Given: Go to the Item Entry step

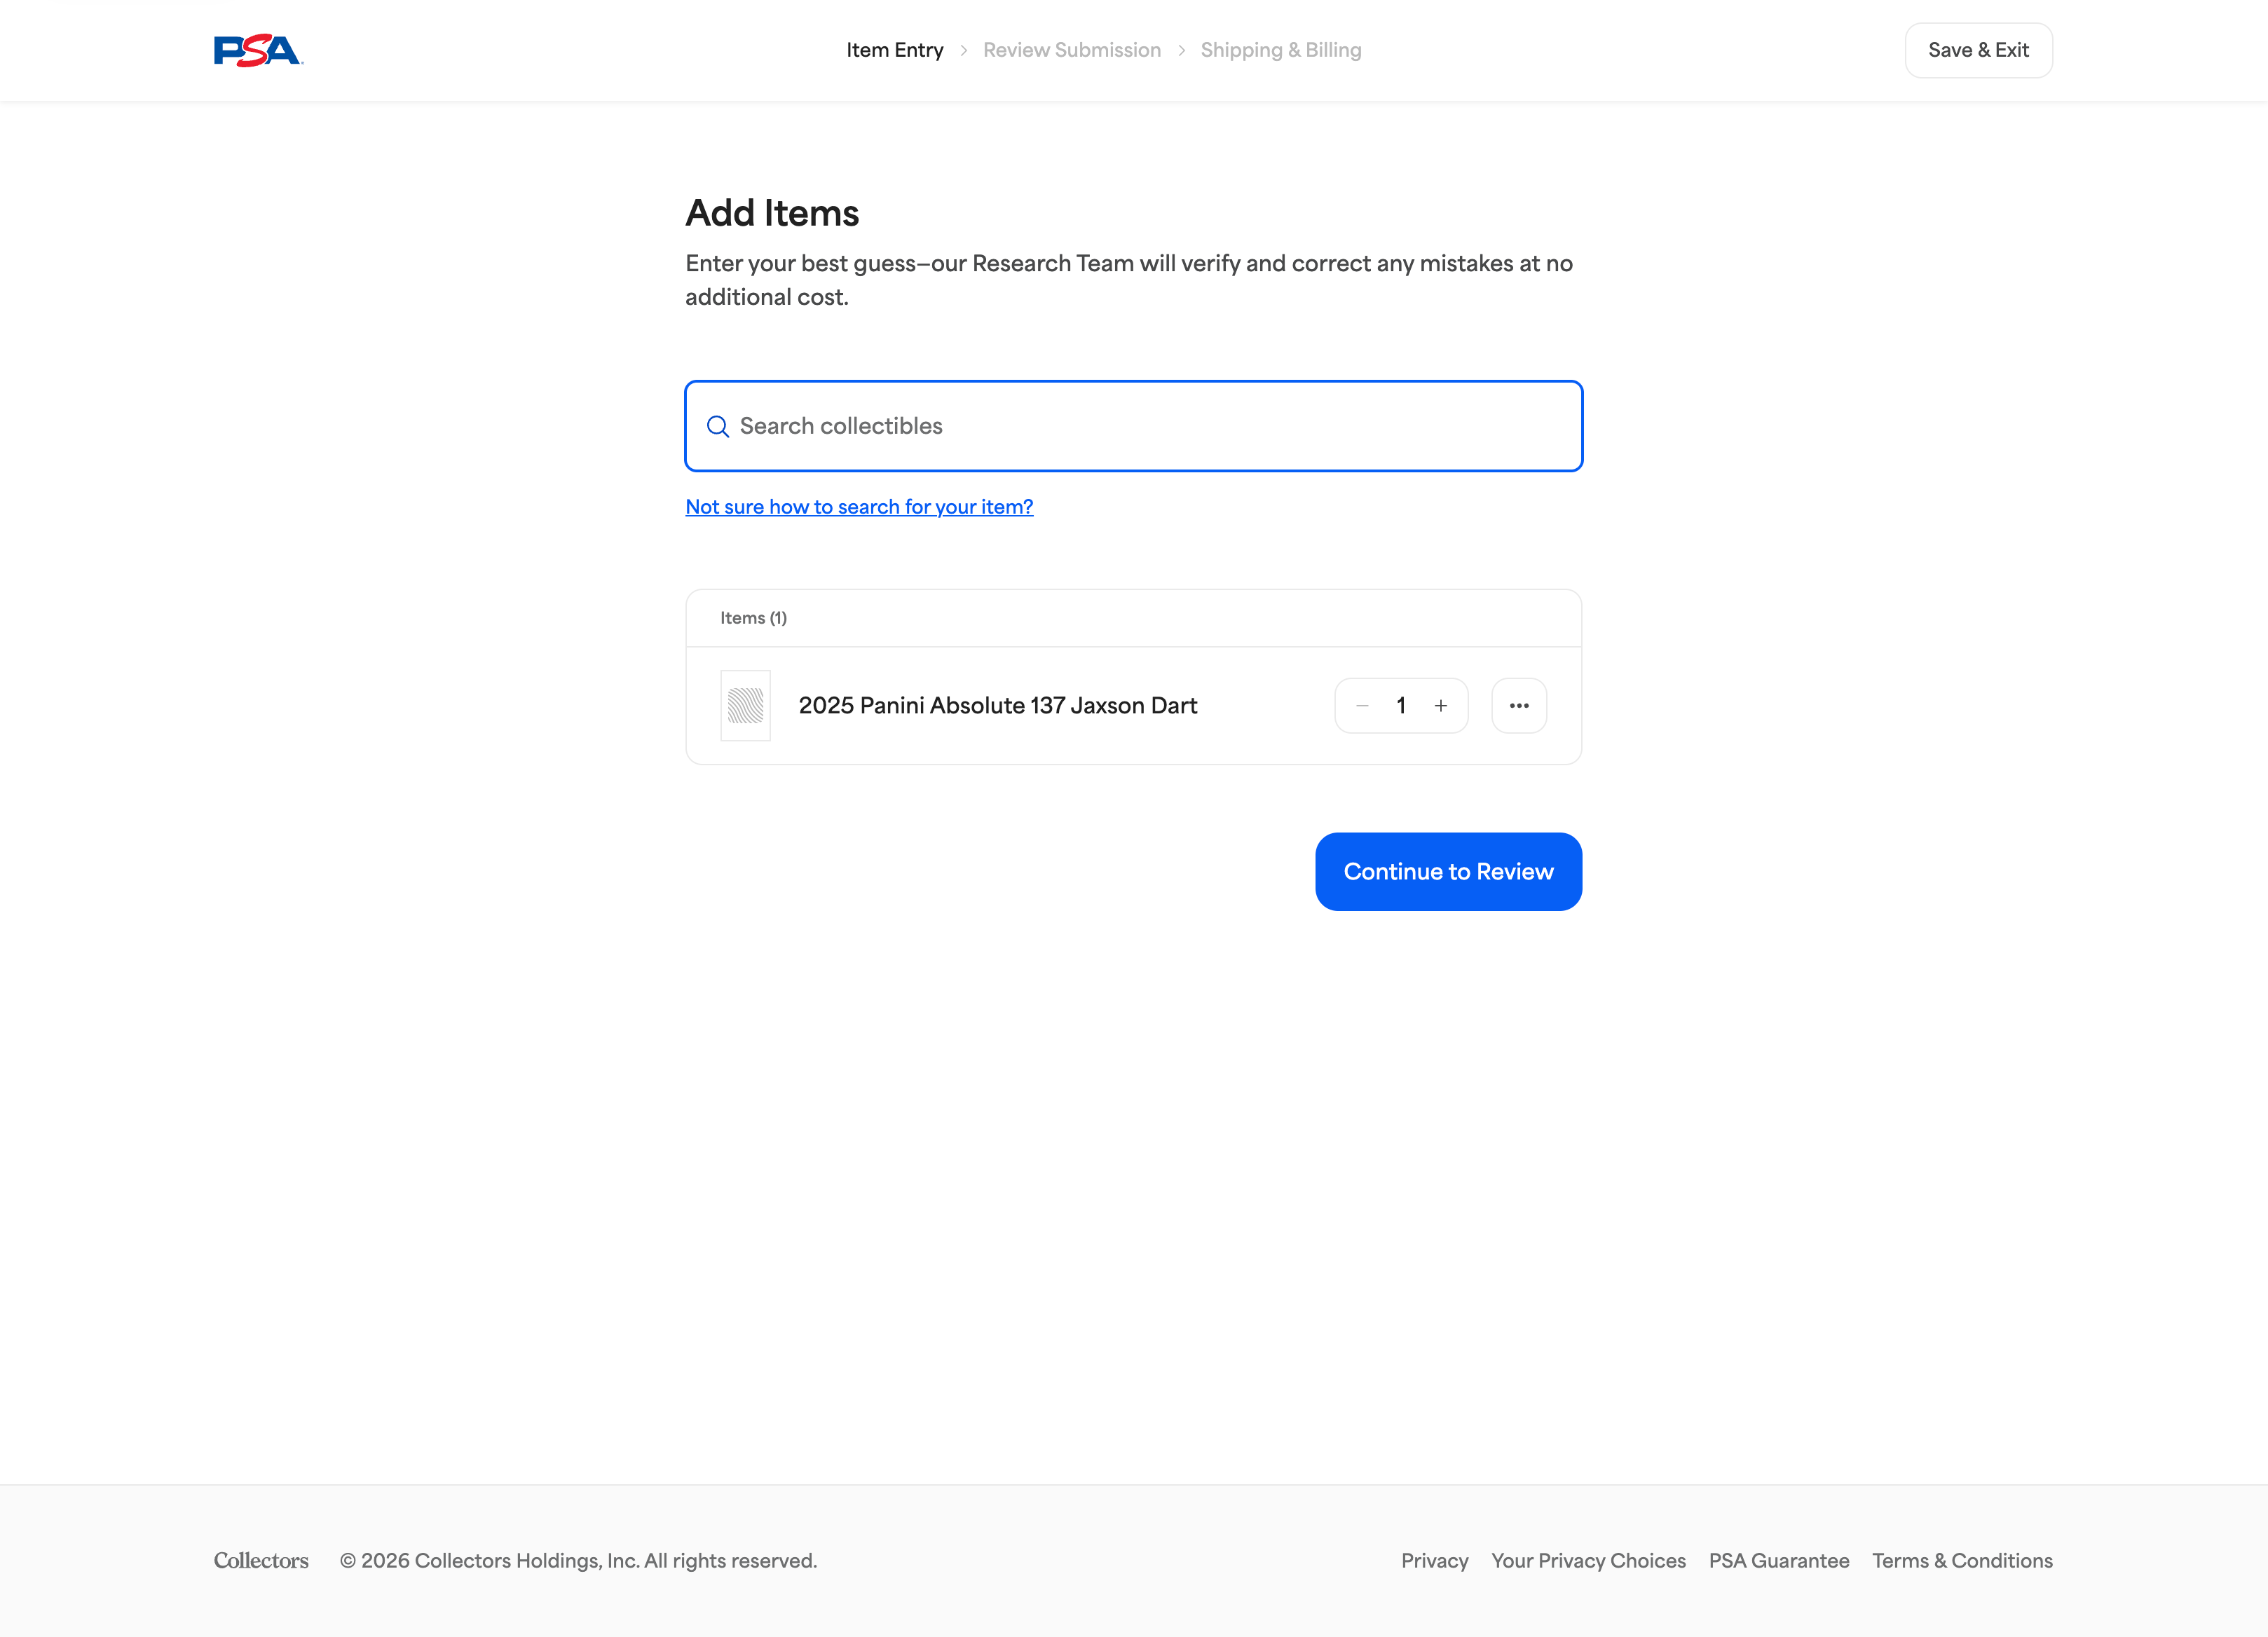Looking at the screenshot, I should click(894, 50).
